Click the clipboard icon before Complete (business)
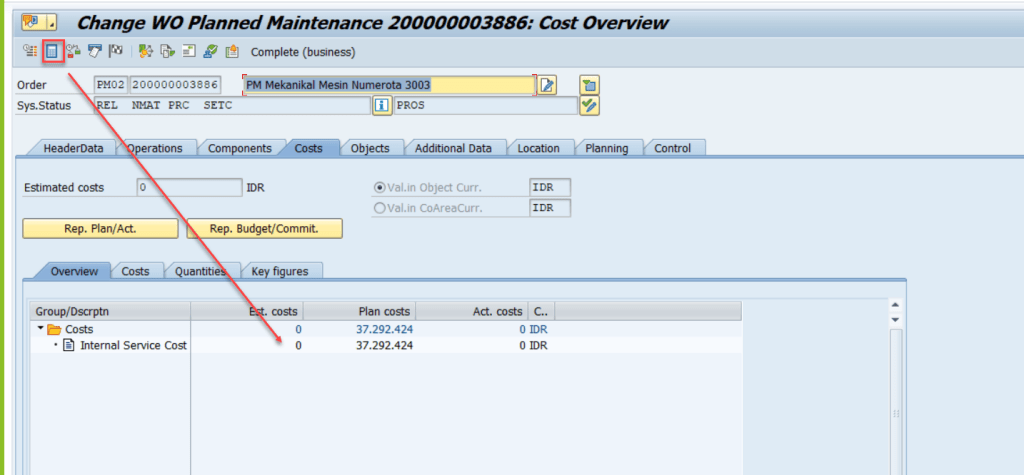 pyautogui.click(x=232, y=51)
